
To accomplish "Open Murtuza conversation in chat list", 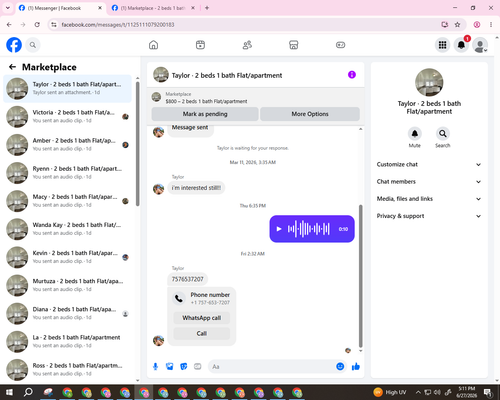I will click(67, 285).
